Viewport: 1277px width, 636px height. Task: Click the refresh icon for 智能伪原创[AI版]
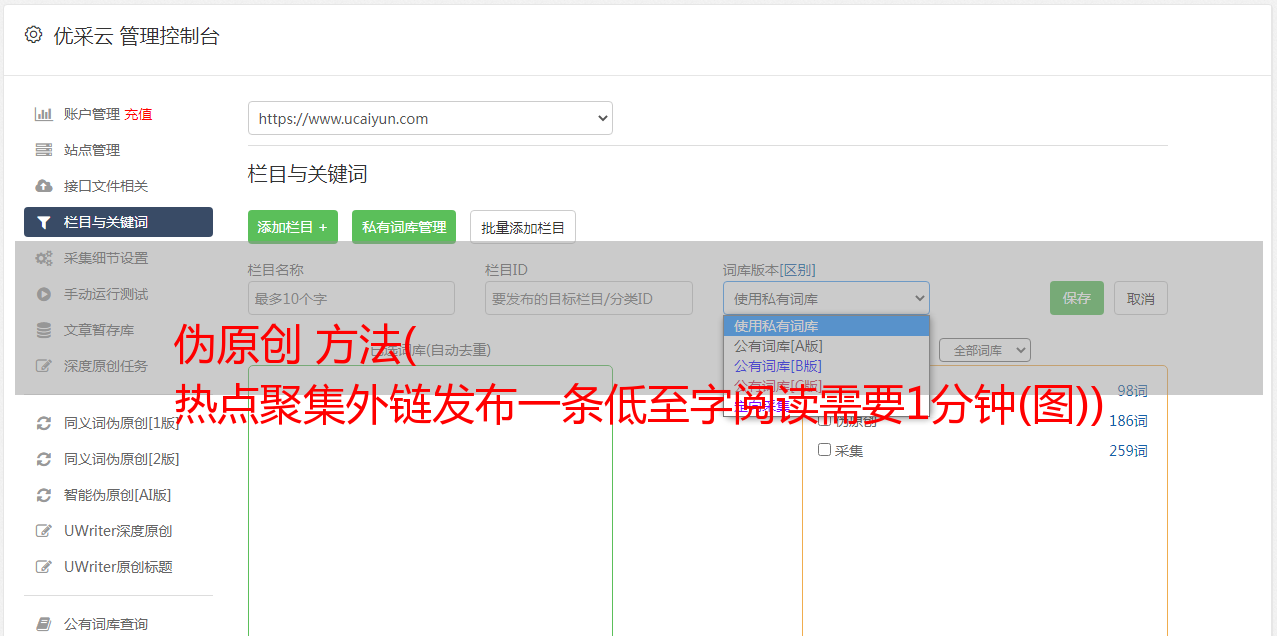[x=43, y=495]
